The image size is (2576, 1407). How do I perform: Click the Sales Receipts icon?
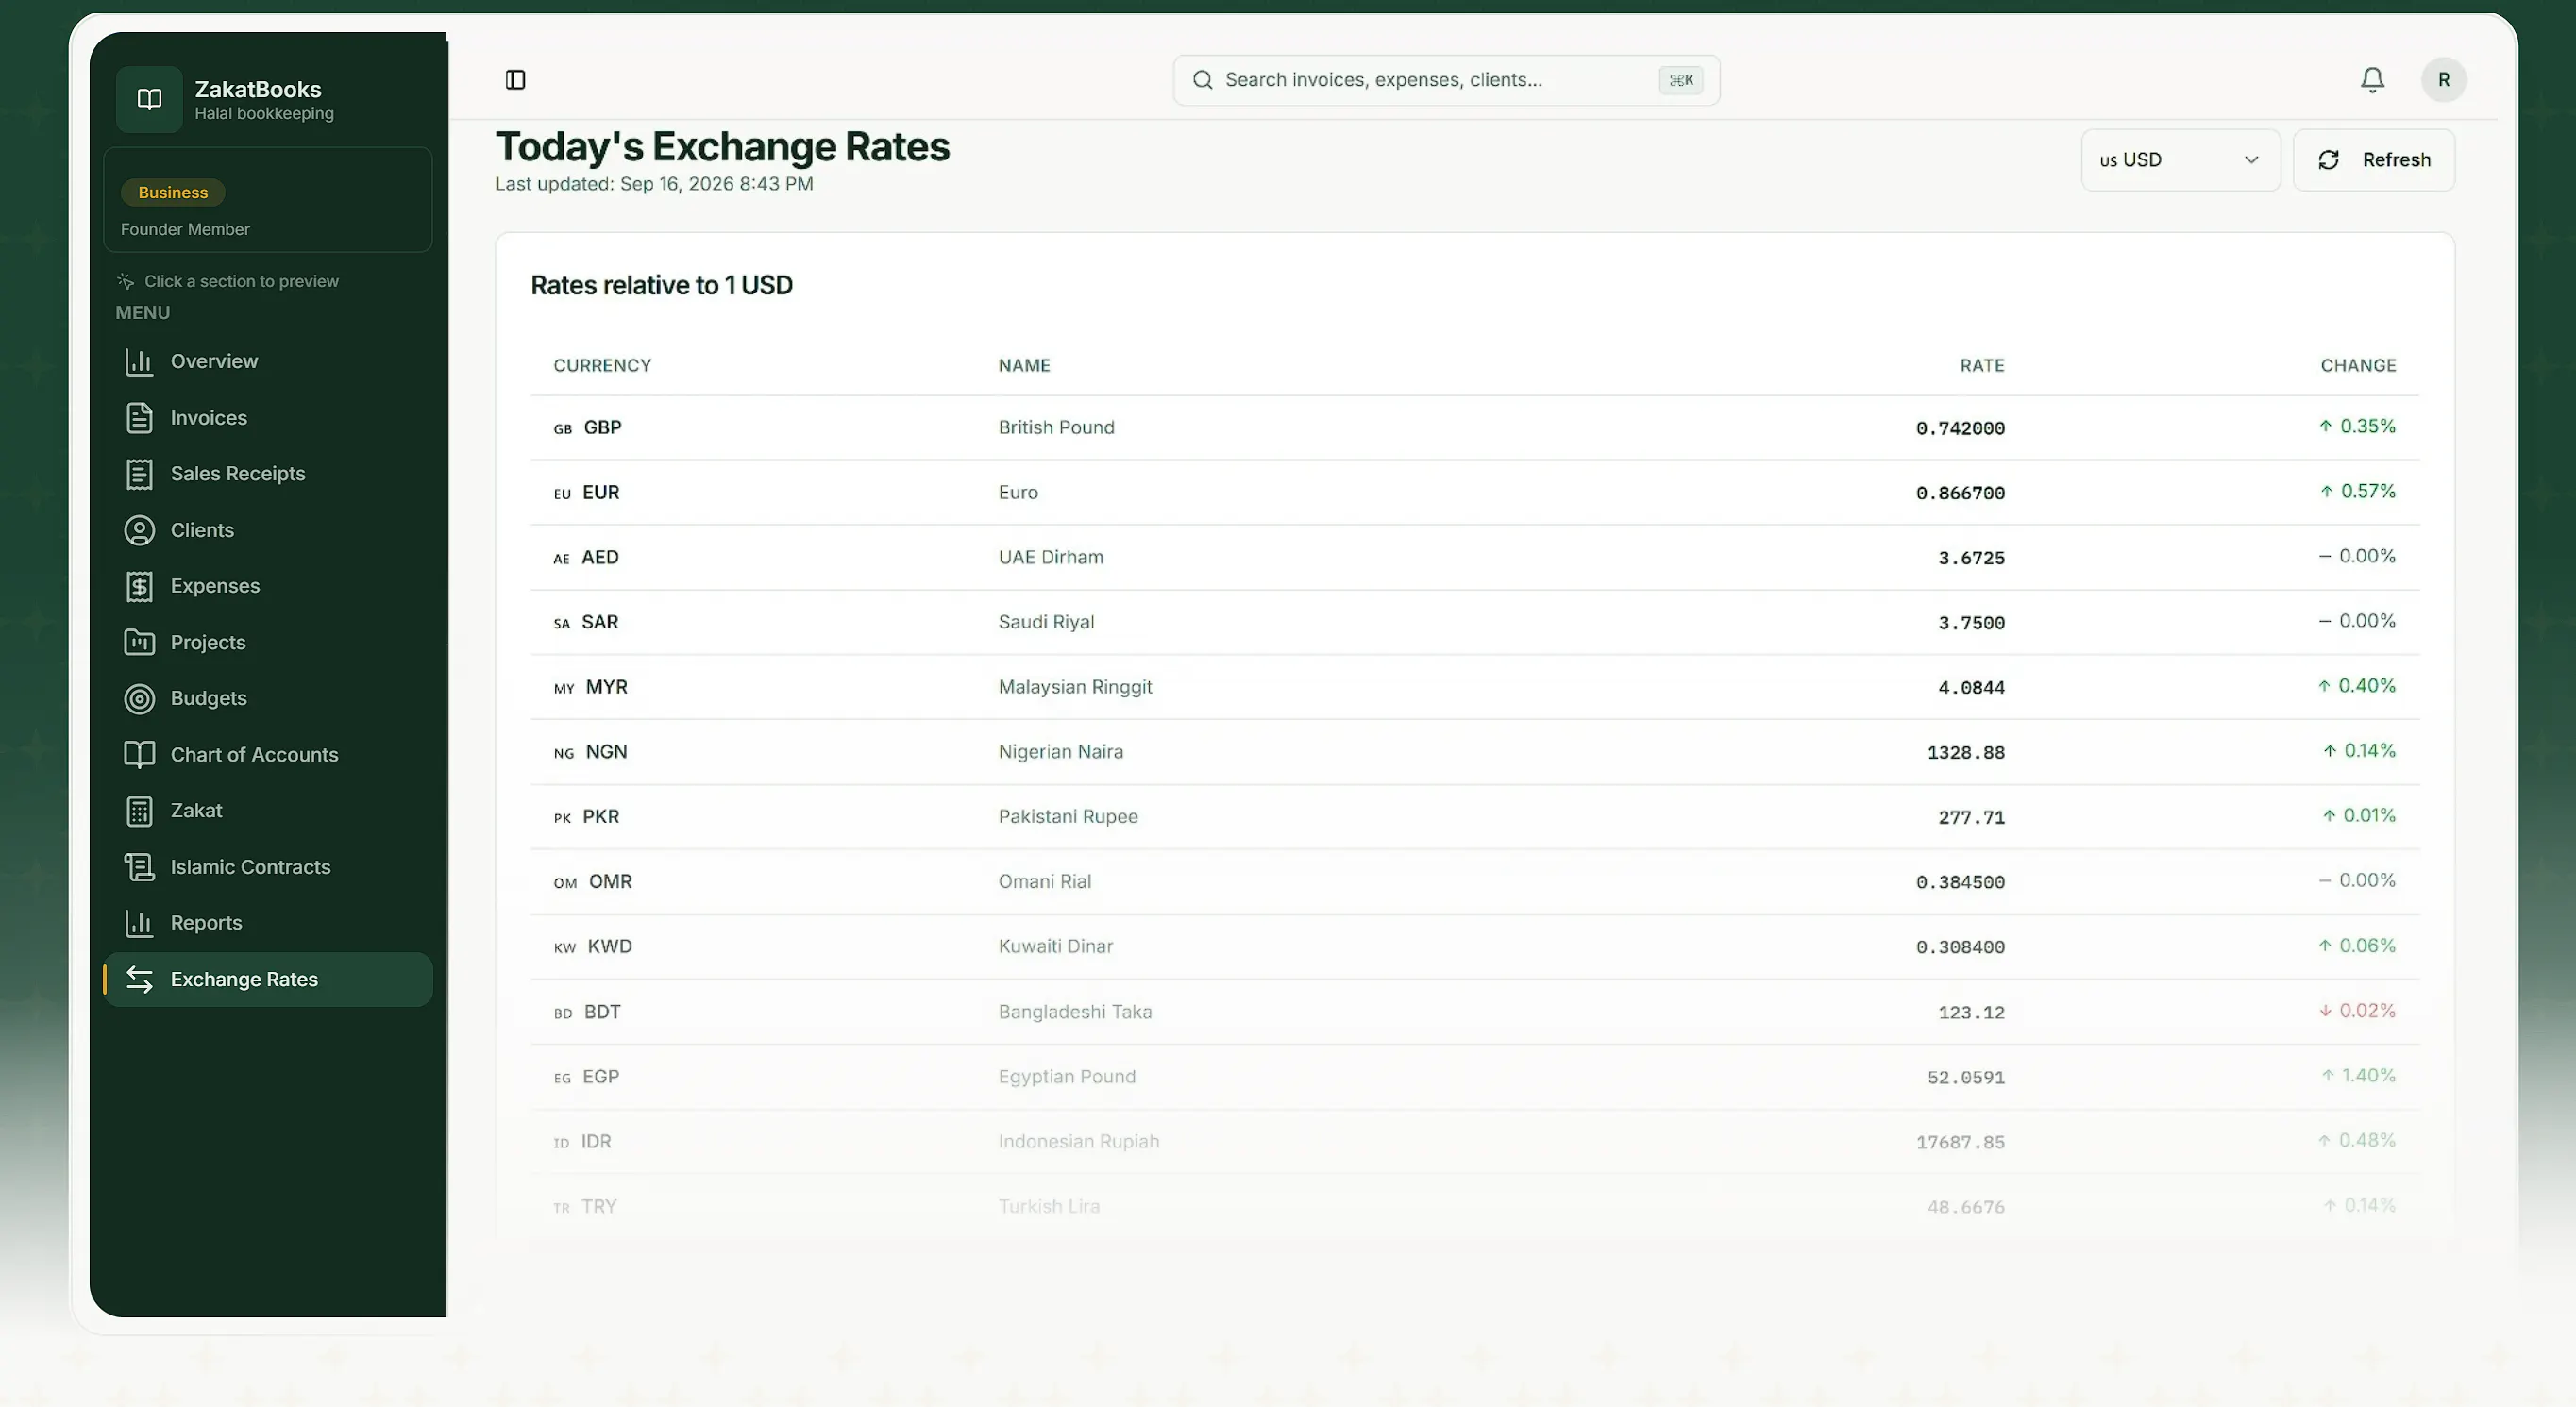pyautogui.click(x=139, y=474)
